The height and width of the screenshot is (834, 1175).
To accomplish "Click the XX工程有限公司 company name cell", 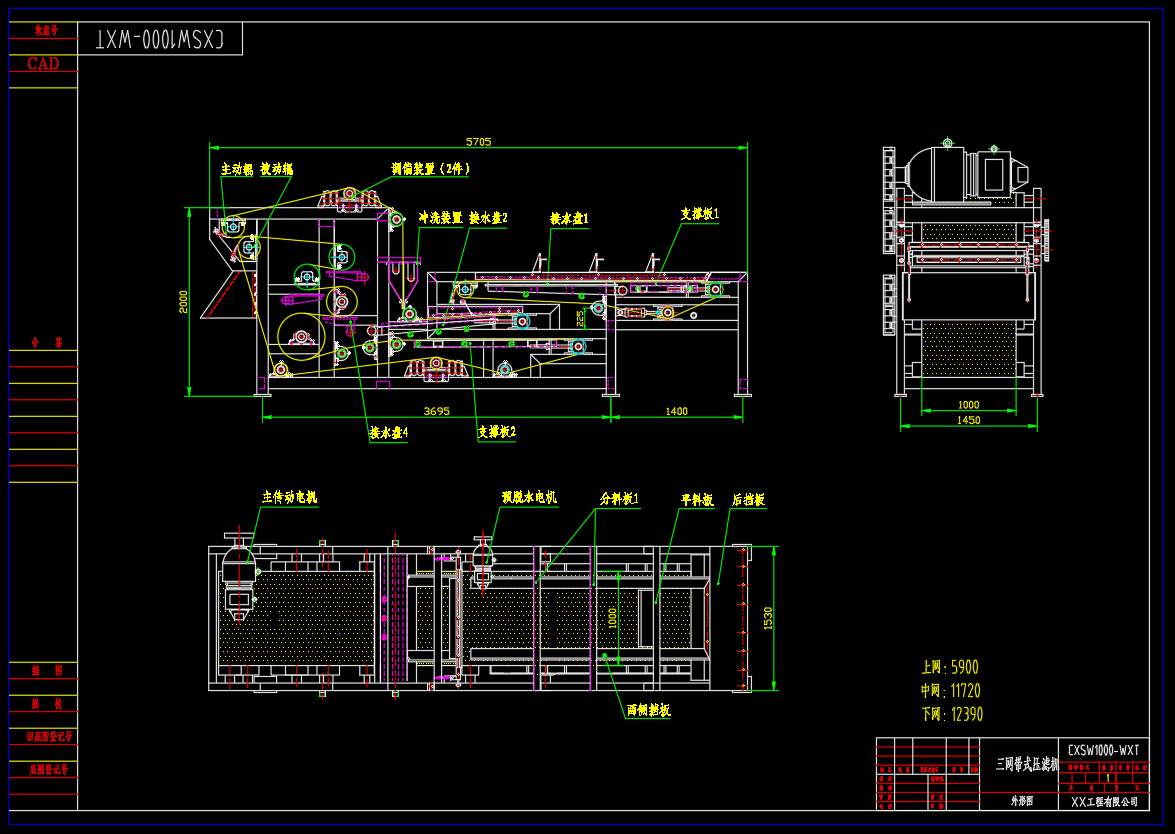I will [1103, 801].
